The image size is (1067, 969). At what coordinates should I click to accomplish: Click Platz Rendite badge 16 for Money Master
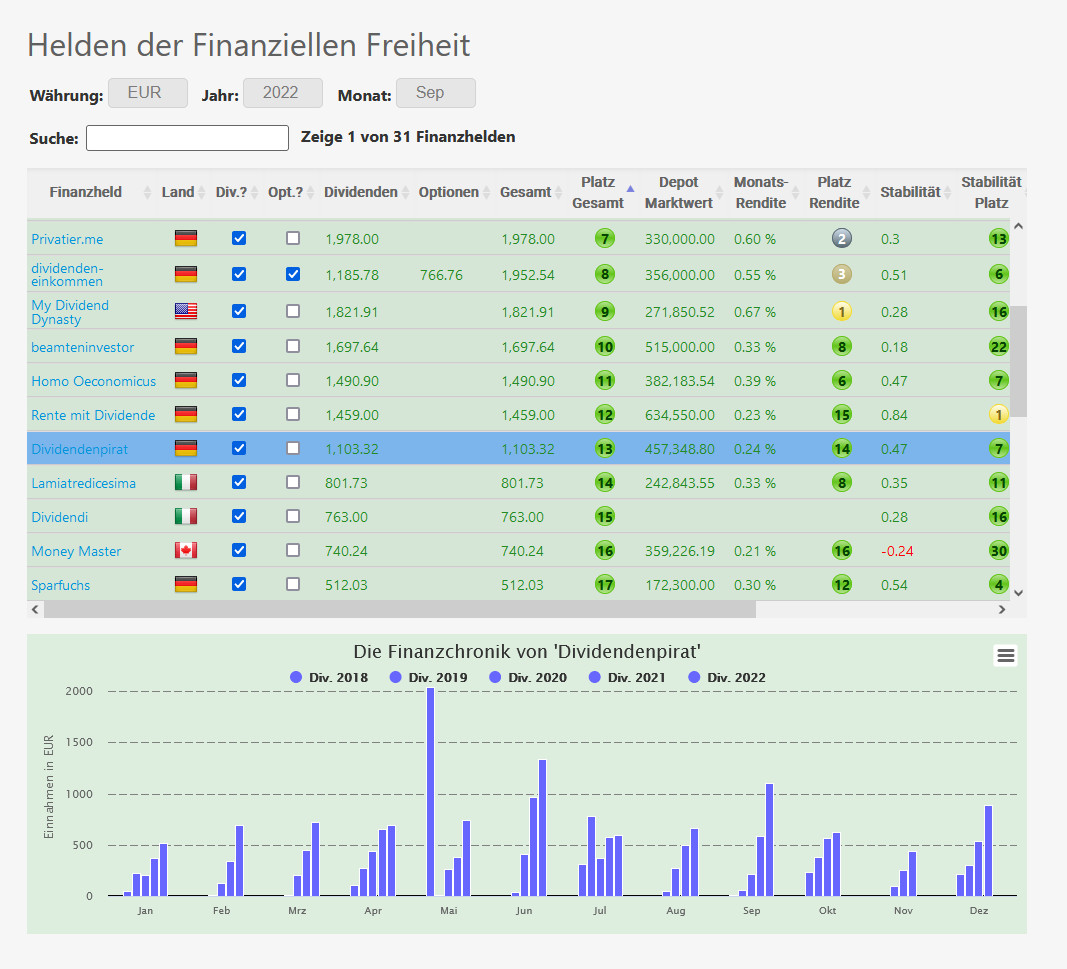[842, 551]
